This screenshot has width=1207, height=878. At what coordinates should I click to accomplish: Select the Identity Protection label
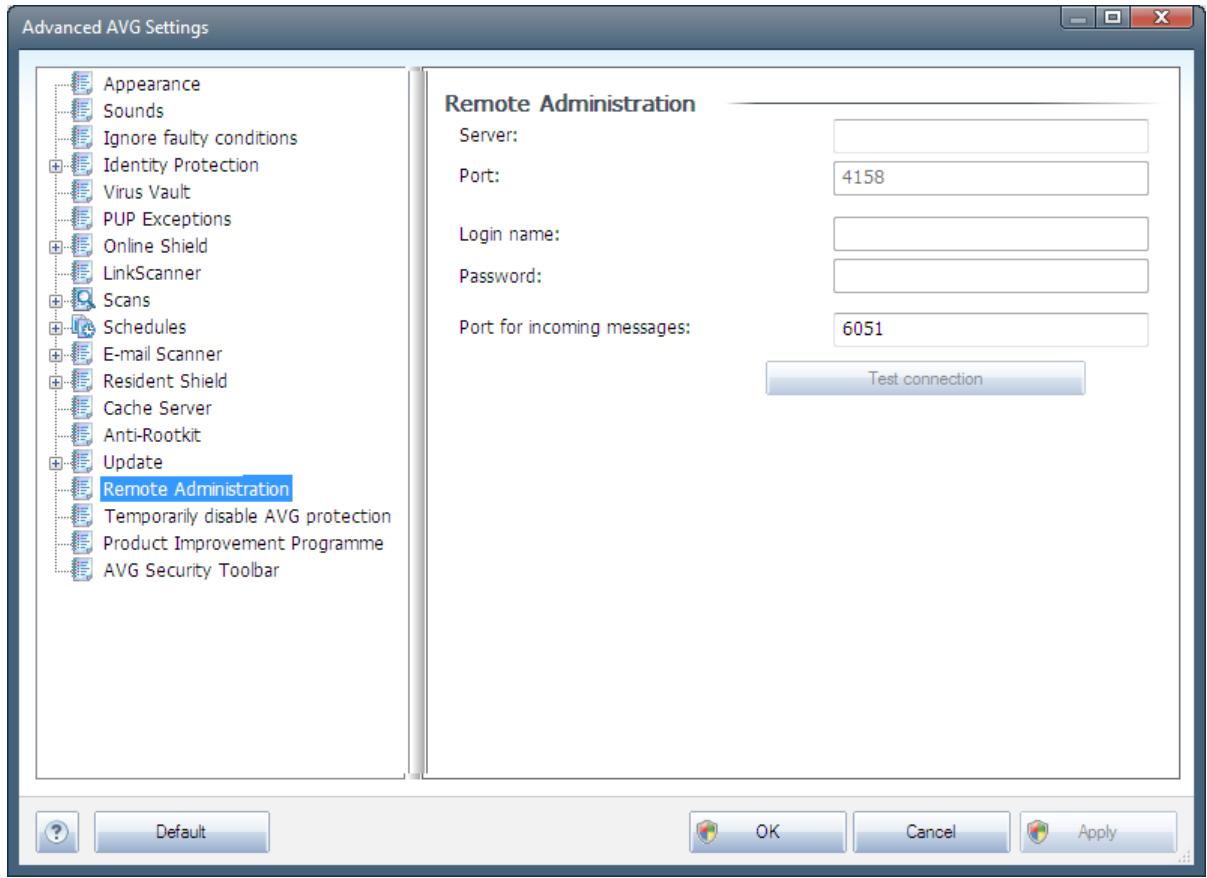[181, 165]
